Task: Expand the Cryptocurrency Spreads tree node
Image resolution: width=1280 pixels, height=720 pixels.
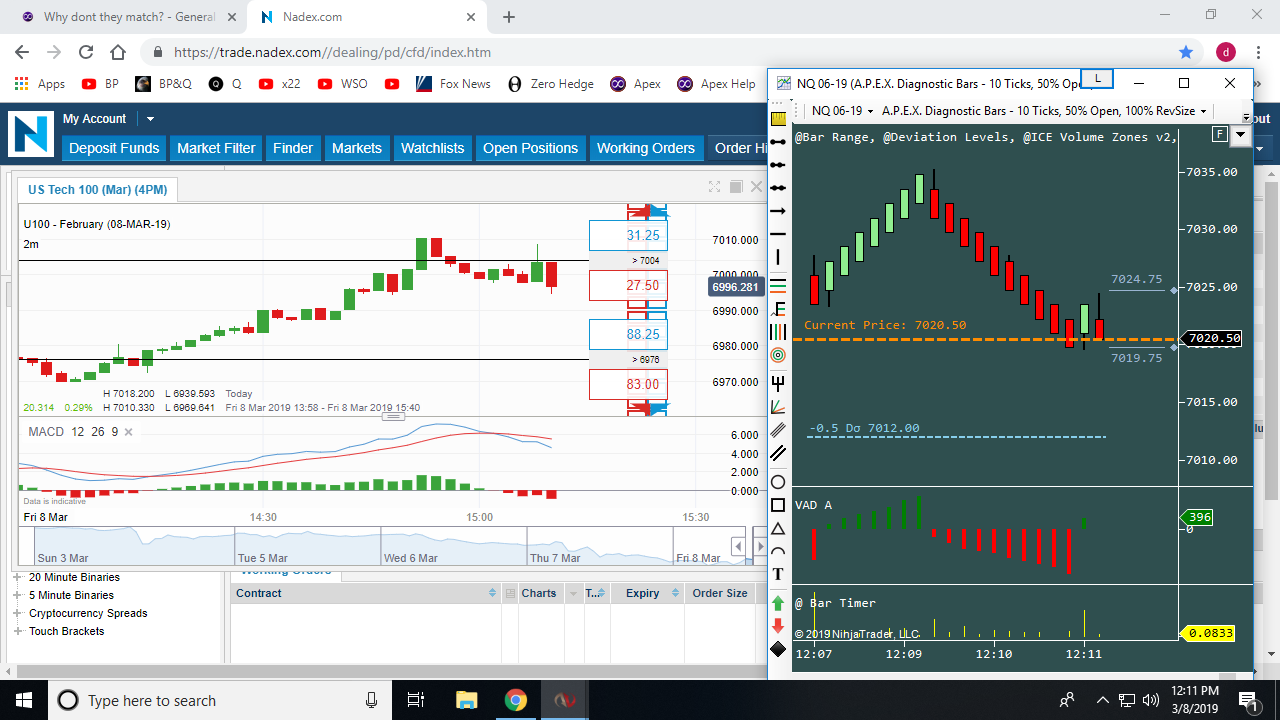Action: coord(18,614)
